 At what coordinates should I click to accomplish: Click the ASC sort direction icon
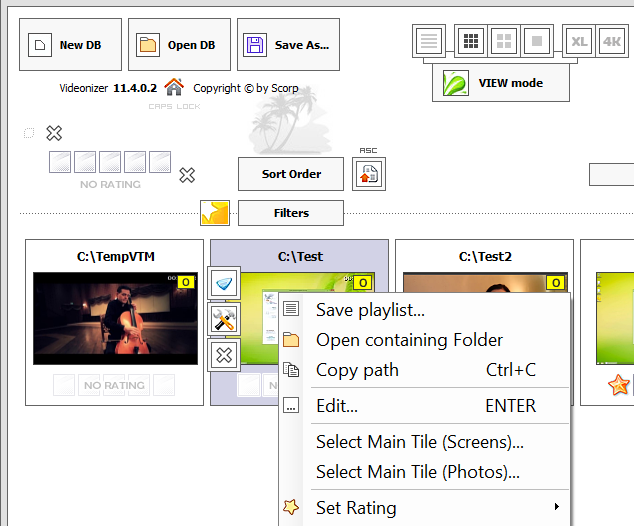tap(369, 173)
